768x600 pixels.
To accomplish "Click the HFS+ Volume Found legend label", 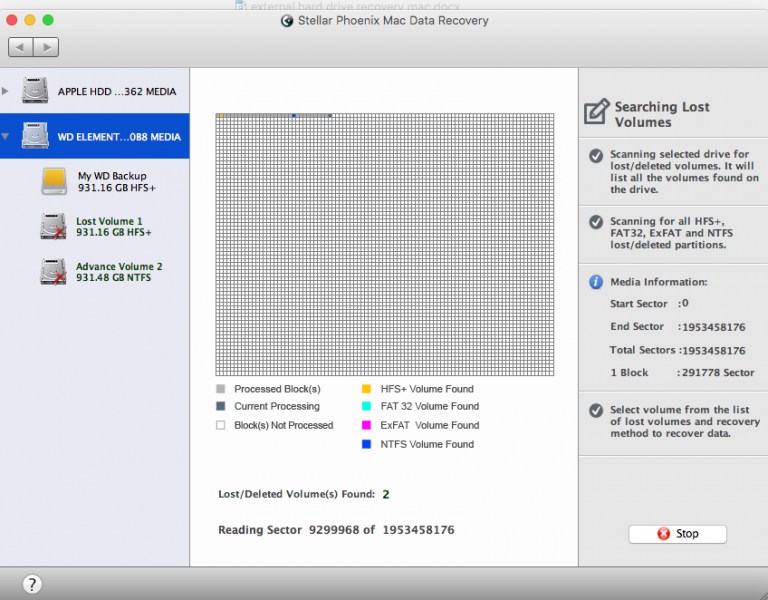I will coord(427,389).
